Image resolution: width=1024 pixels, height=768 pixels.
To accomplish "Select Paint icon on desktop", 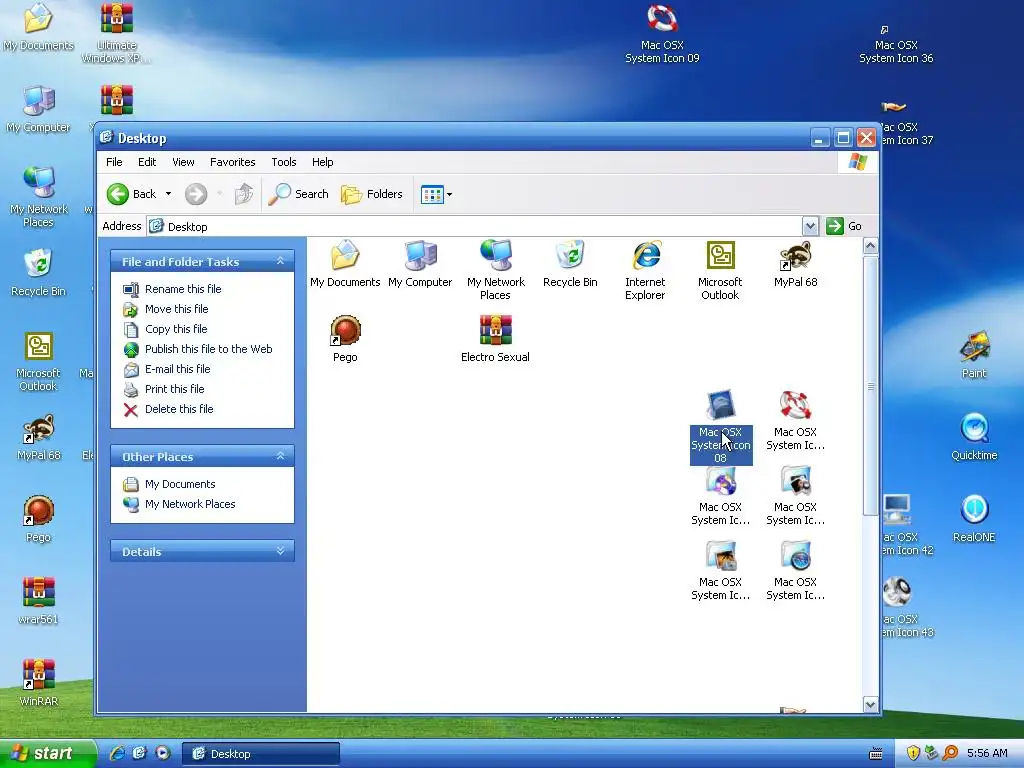I will (x=974, y=355).
